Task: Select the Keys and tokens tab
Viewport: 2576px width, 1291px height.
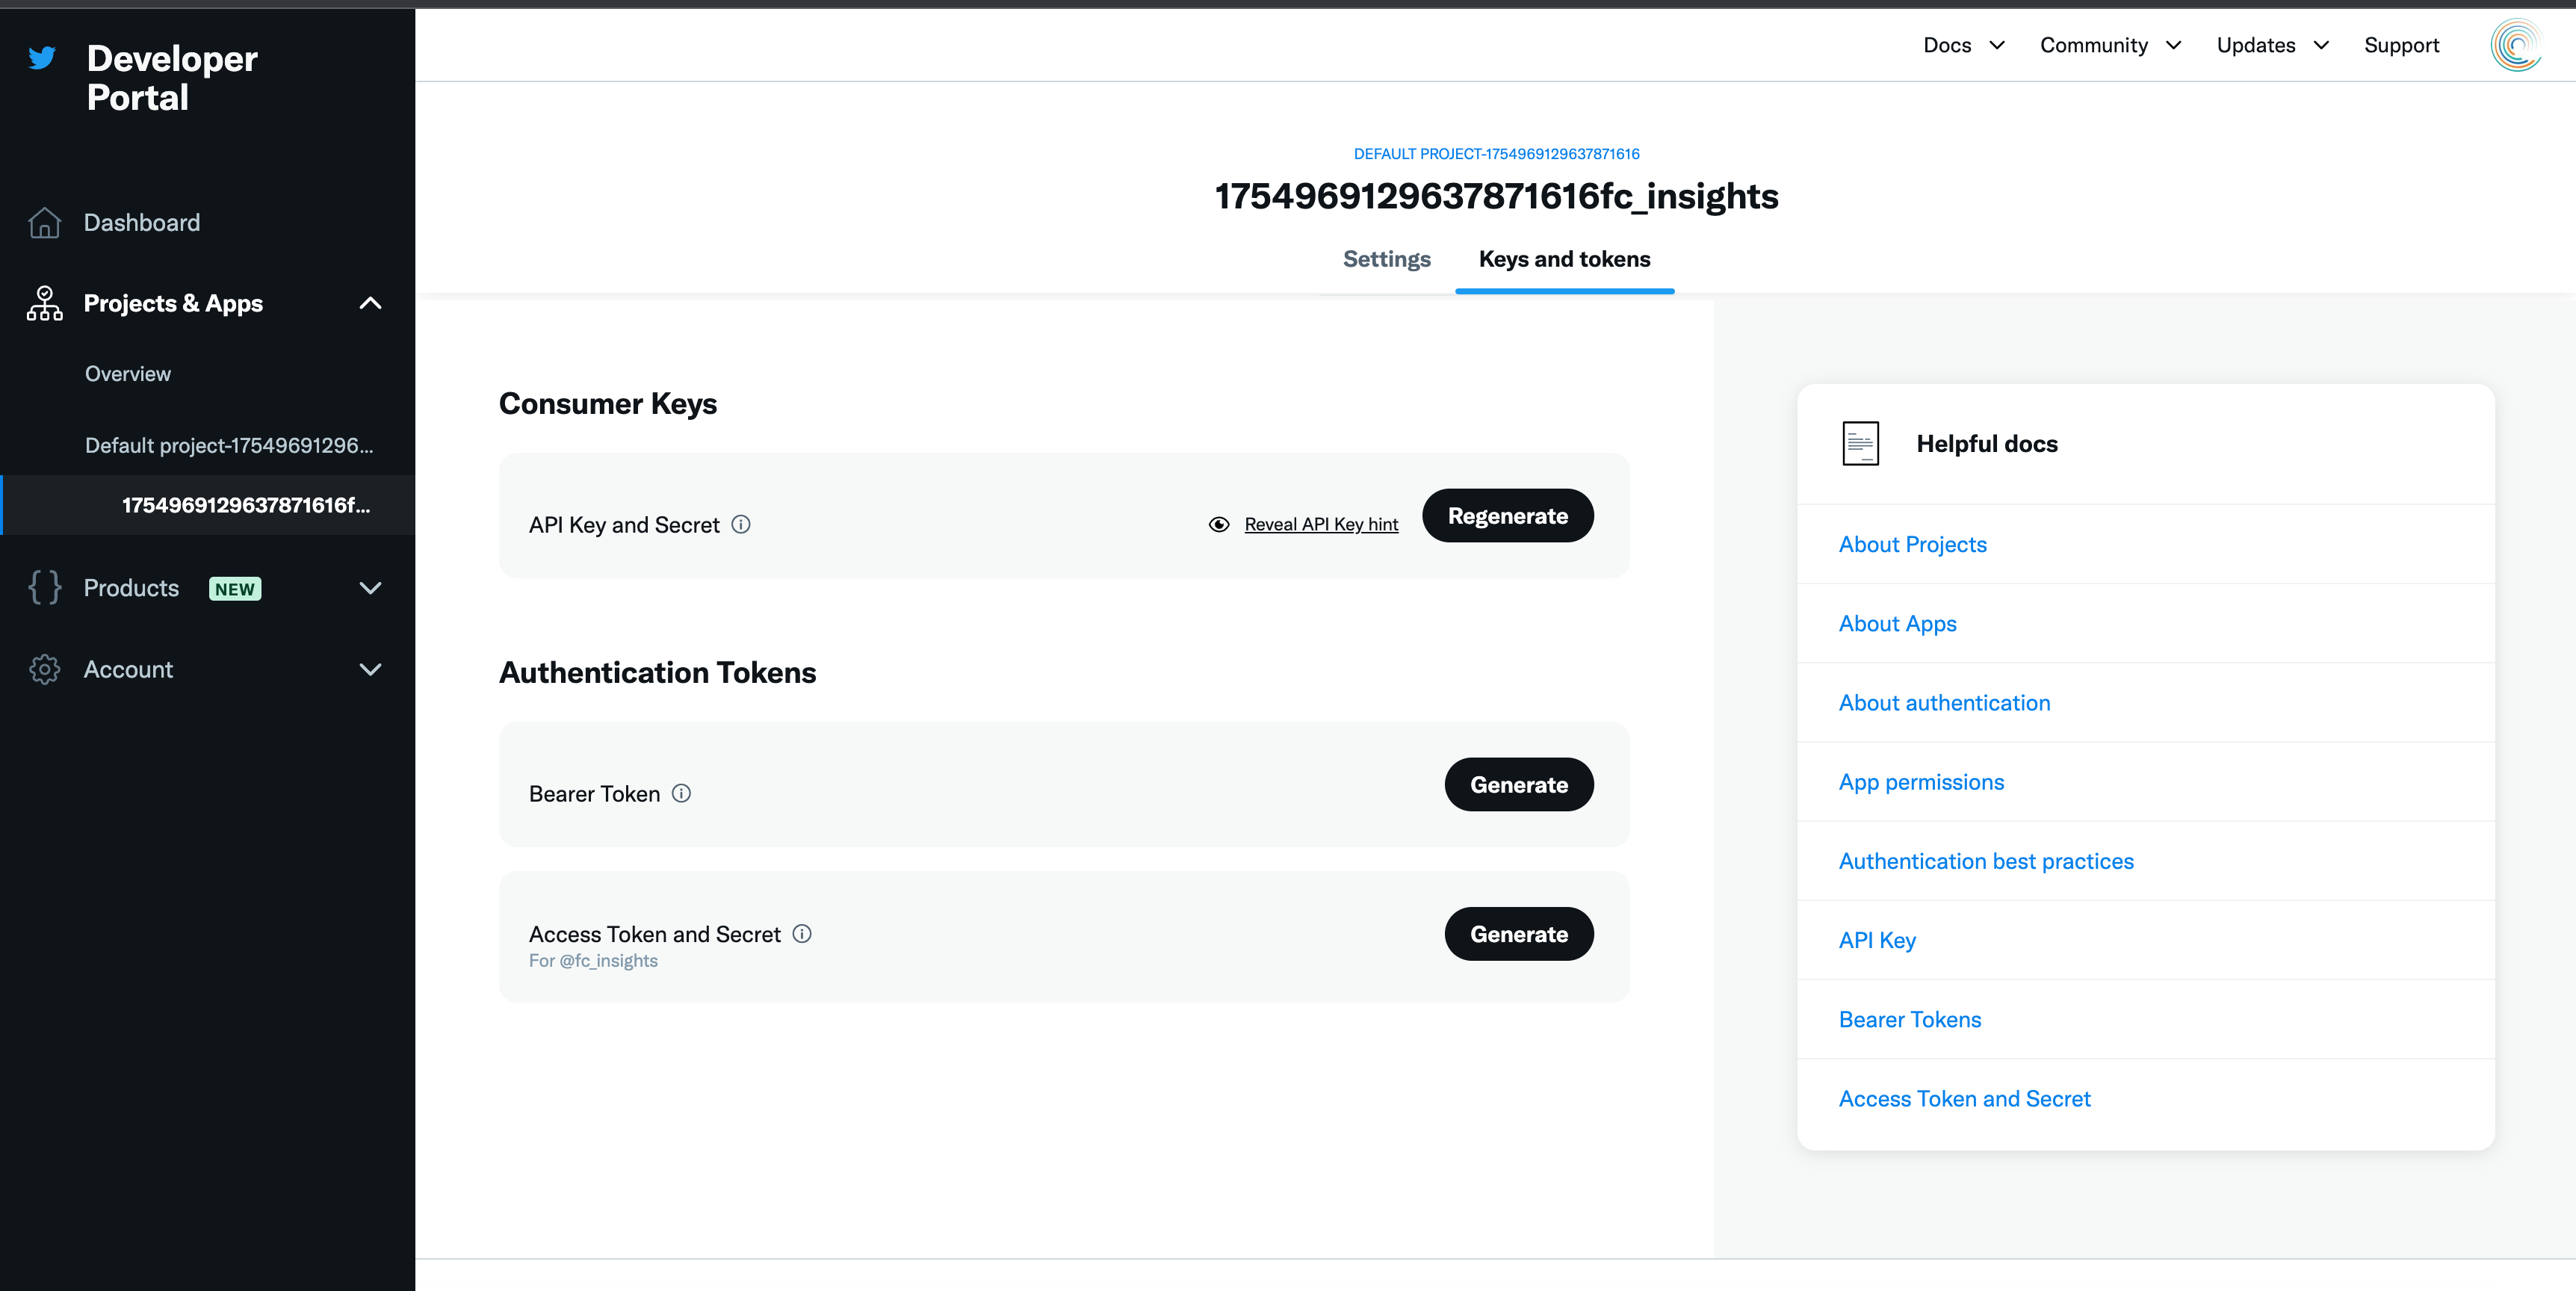Action: (x=1564, y=259)
